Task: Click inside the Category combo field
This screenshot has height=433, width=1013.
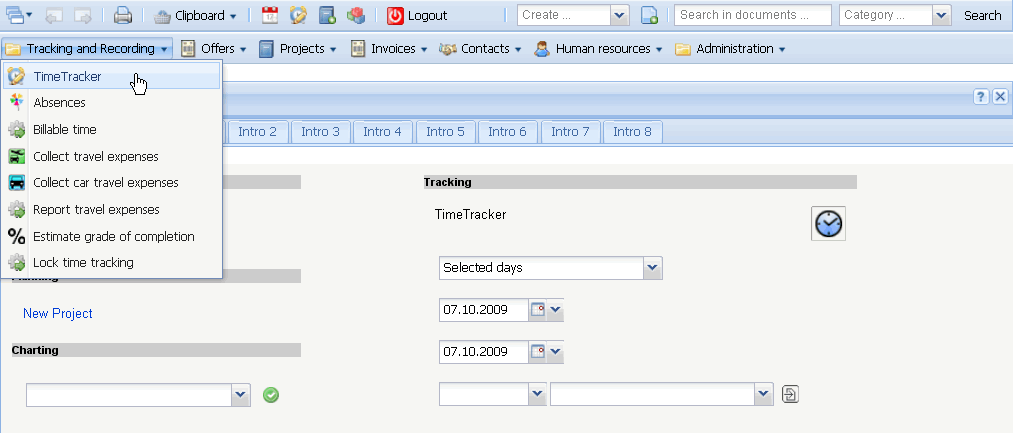Action: [886, 15]
